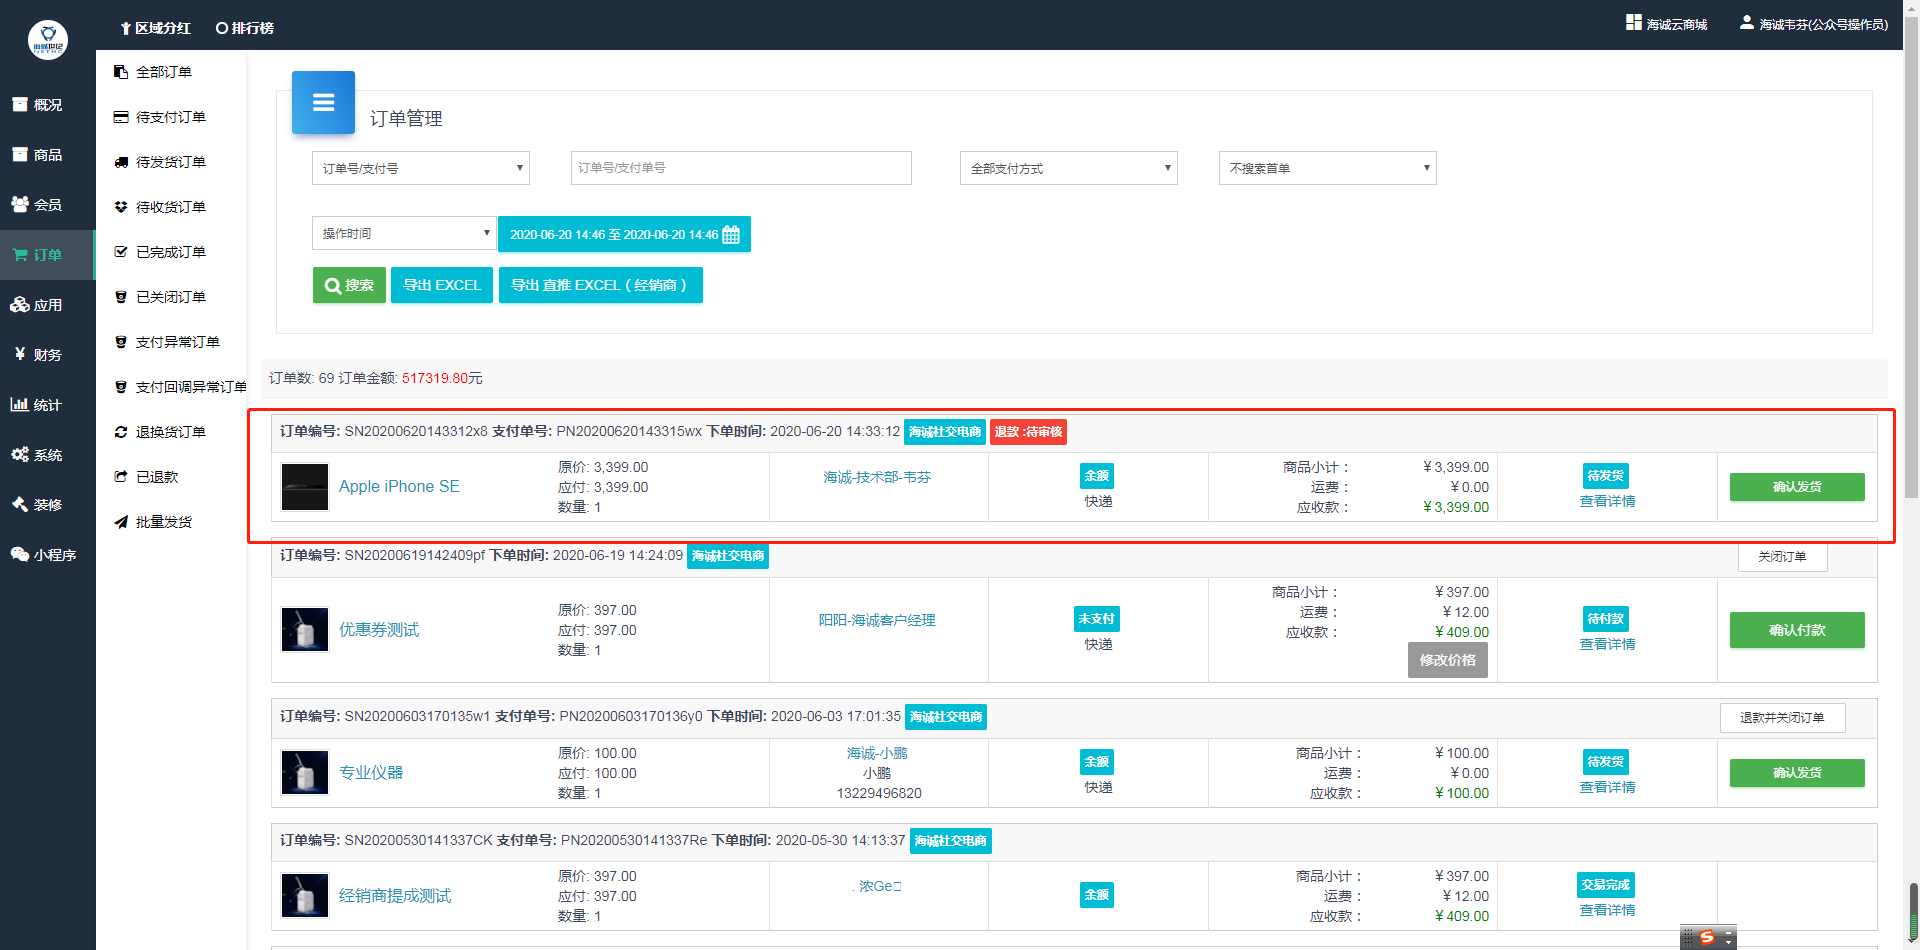
Task: Click the green 搜索 button
Action: tap(349, 285)
